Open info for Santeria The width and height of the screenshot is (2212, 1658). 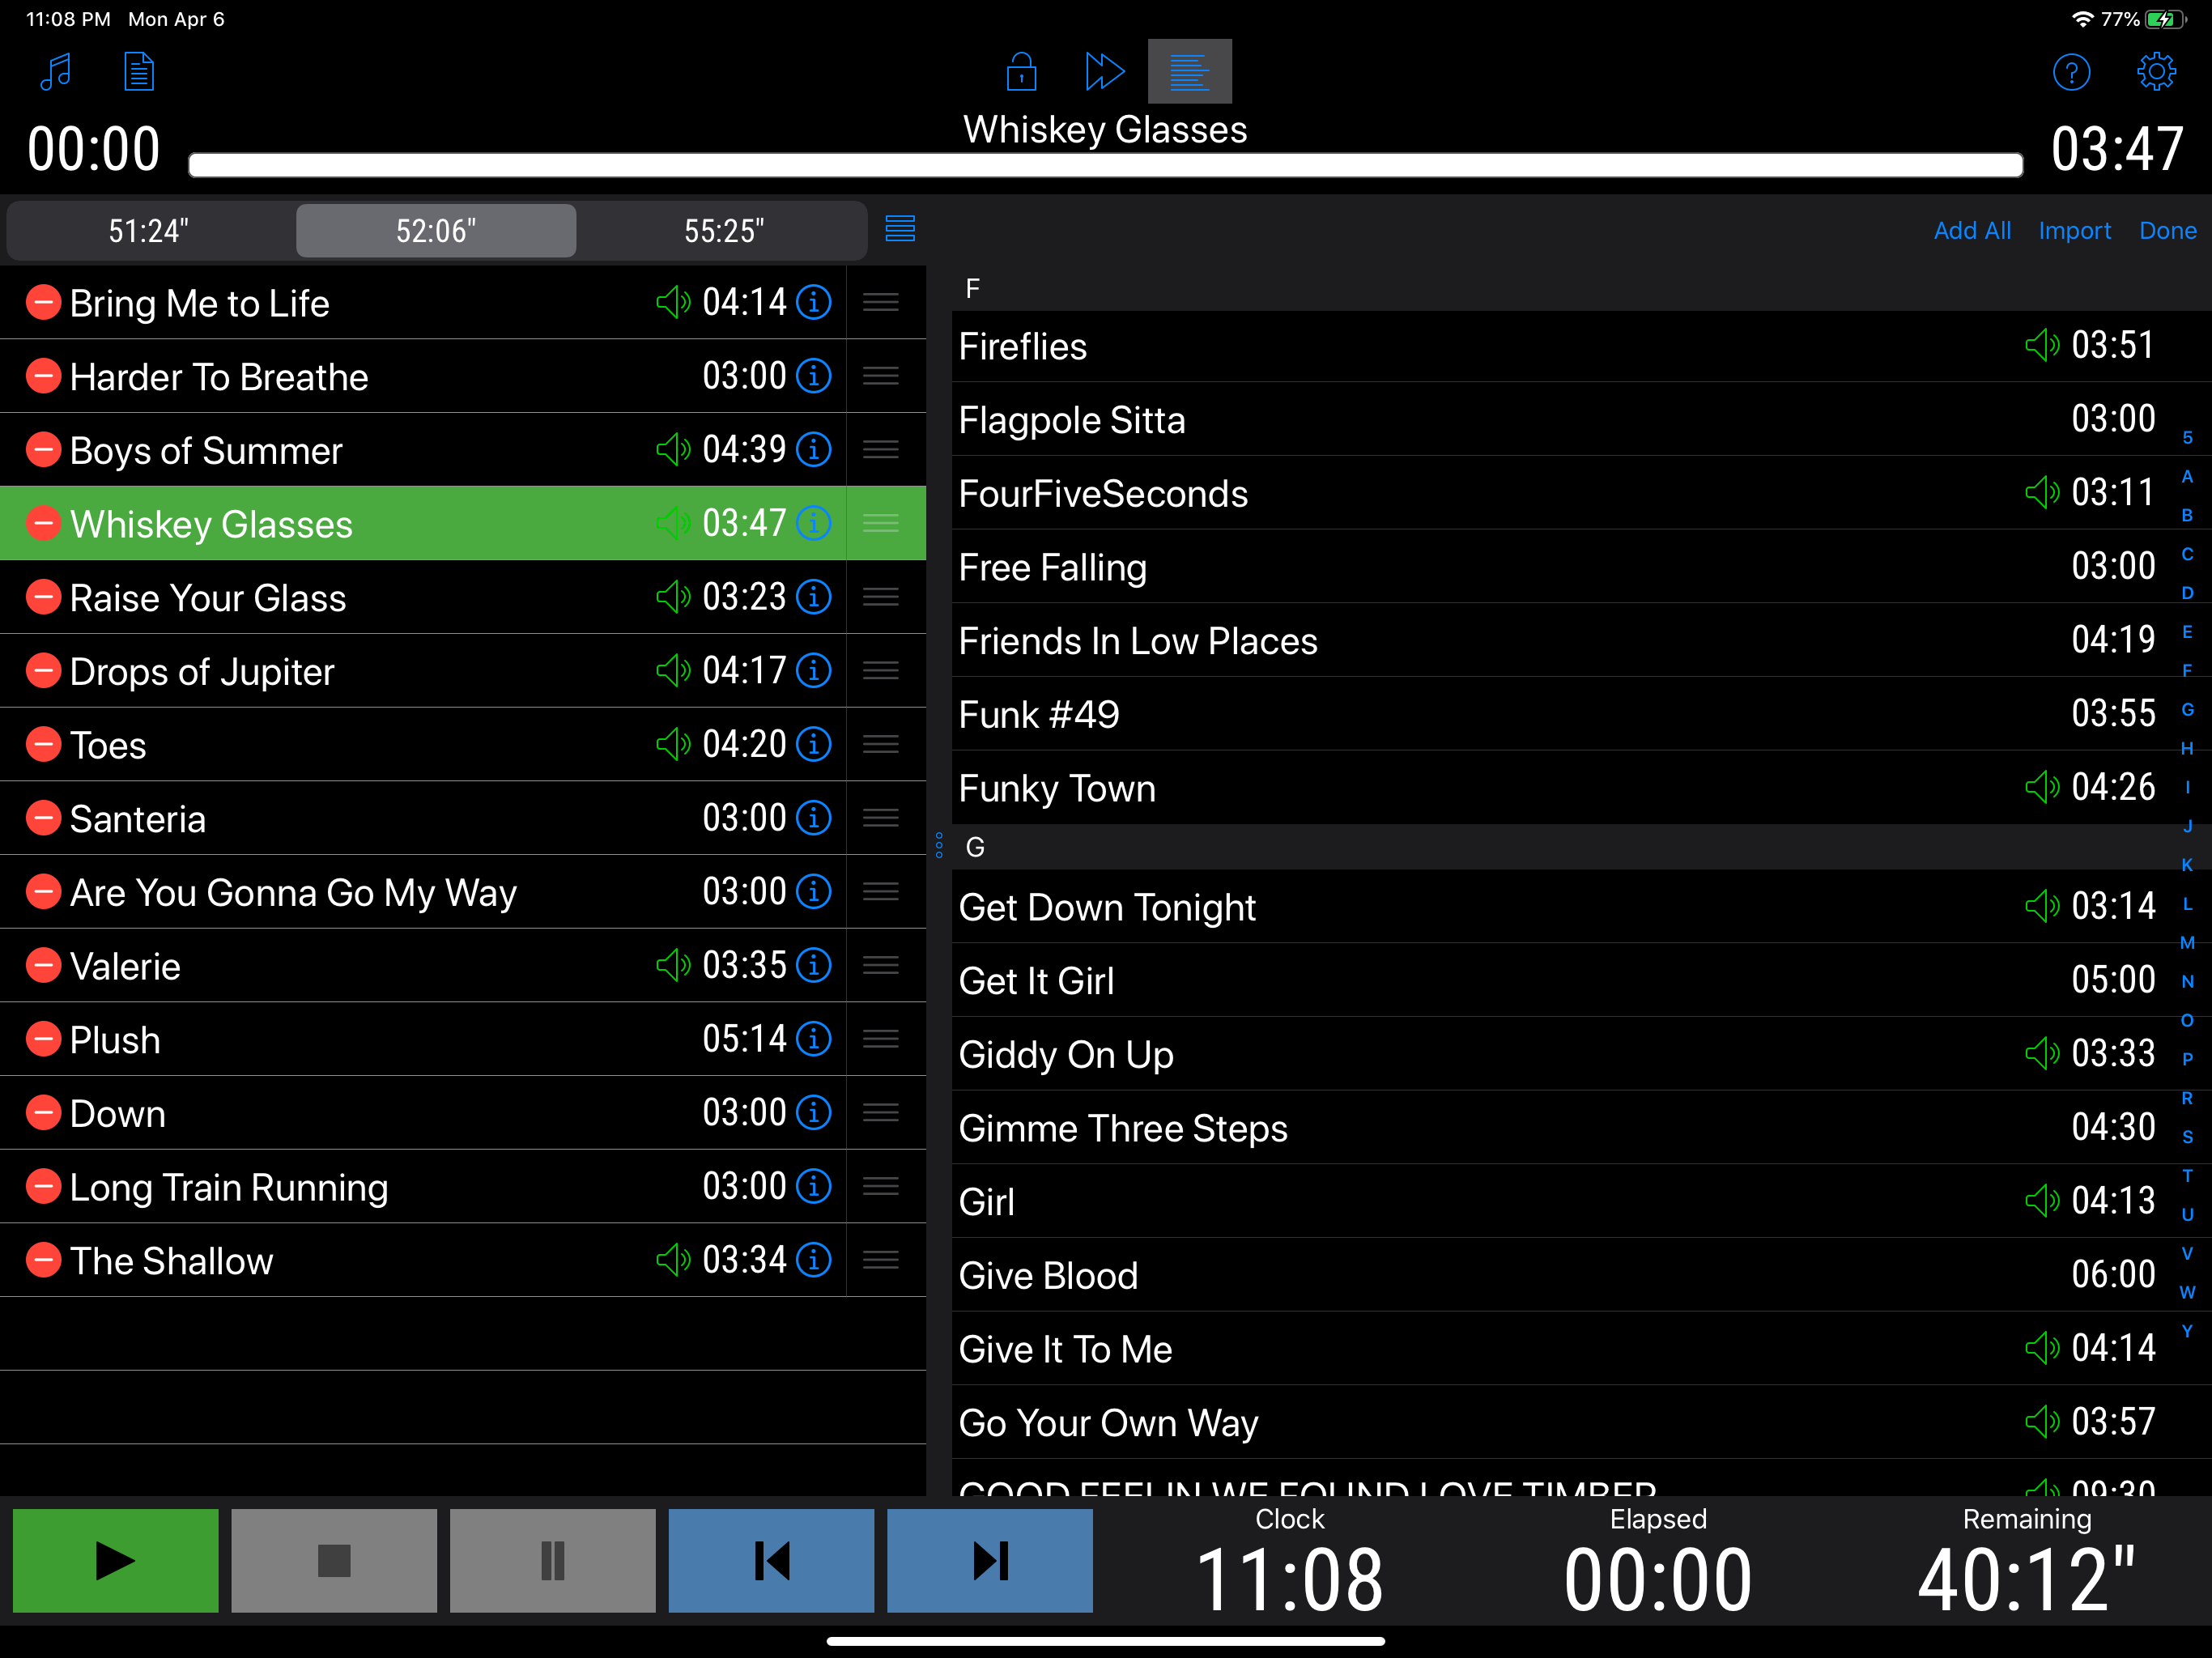(x=814, y=818)
